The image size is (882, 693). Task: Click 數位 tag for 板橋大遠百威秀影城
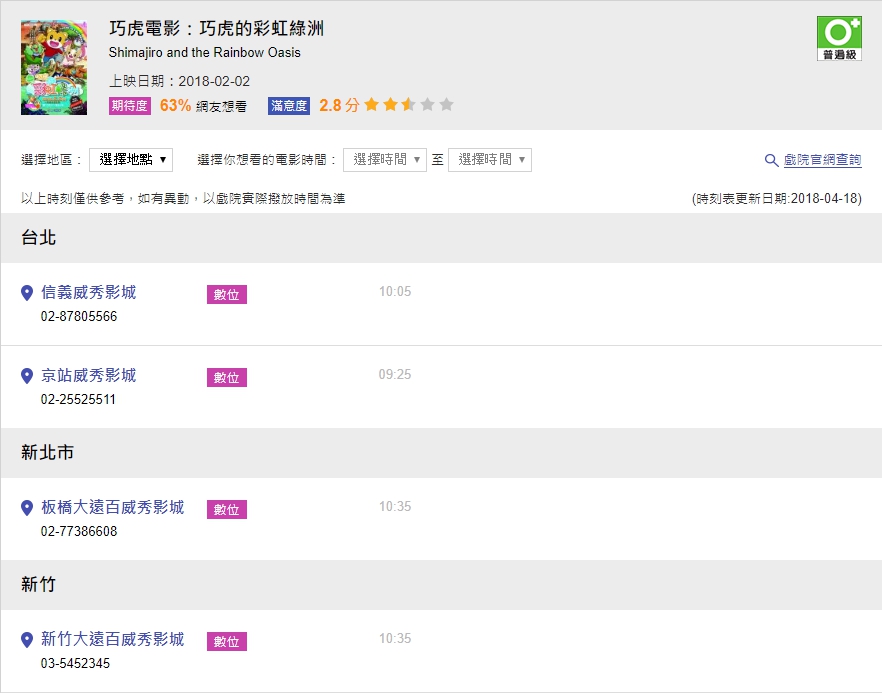(227, 509)
